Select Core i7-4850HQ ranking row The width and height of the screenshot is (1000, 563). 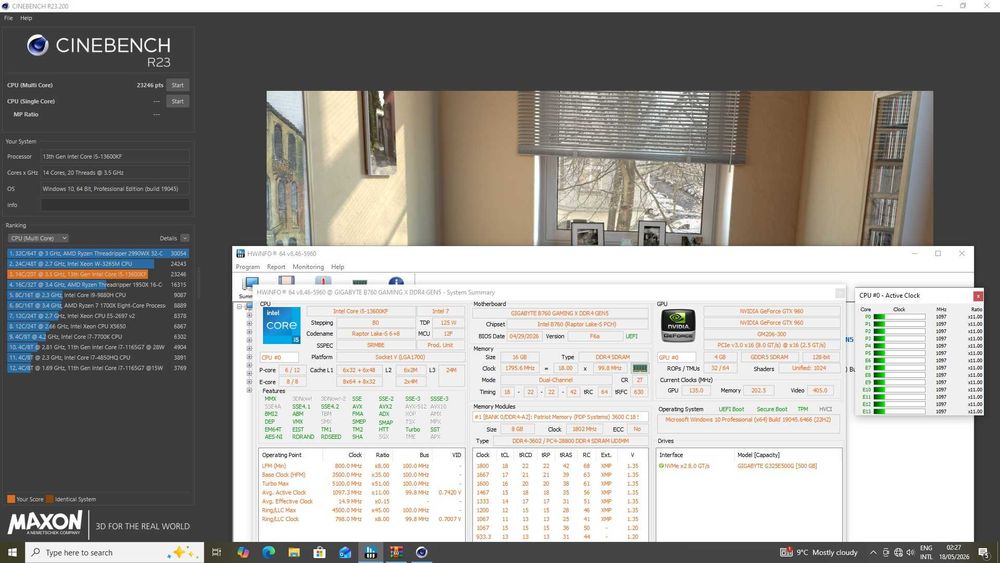(98, 358)
